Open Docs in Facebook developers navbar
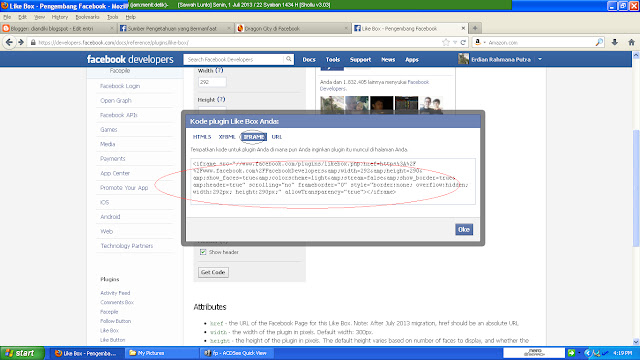Viewport: 640px width, 360px height. tap(309, 59)
